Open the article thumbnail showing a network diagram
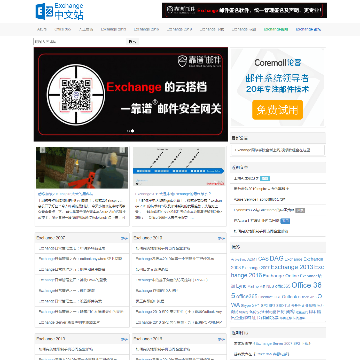360x360 pixels. click(x=179, y=166)
